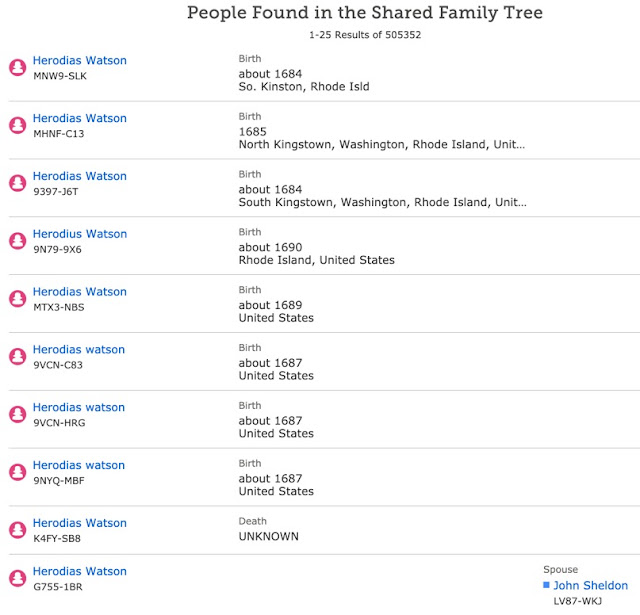Select the person icon for 9VCN-C83

tap(18, 357)
